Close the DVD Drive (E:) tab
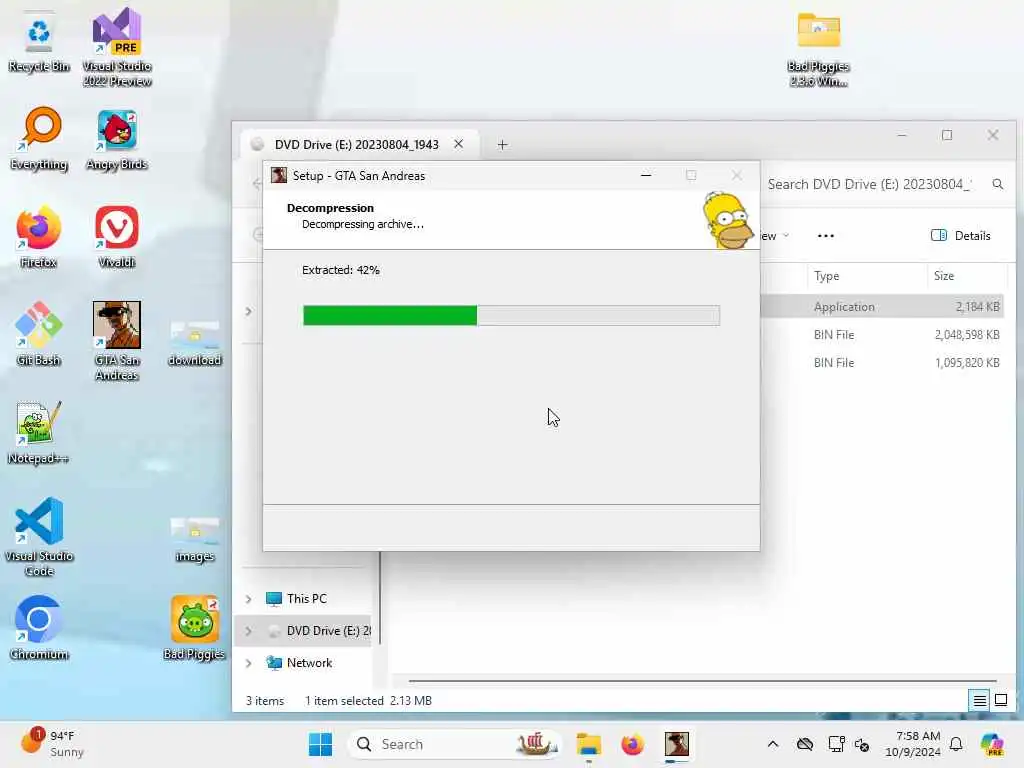 [458, 144]
